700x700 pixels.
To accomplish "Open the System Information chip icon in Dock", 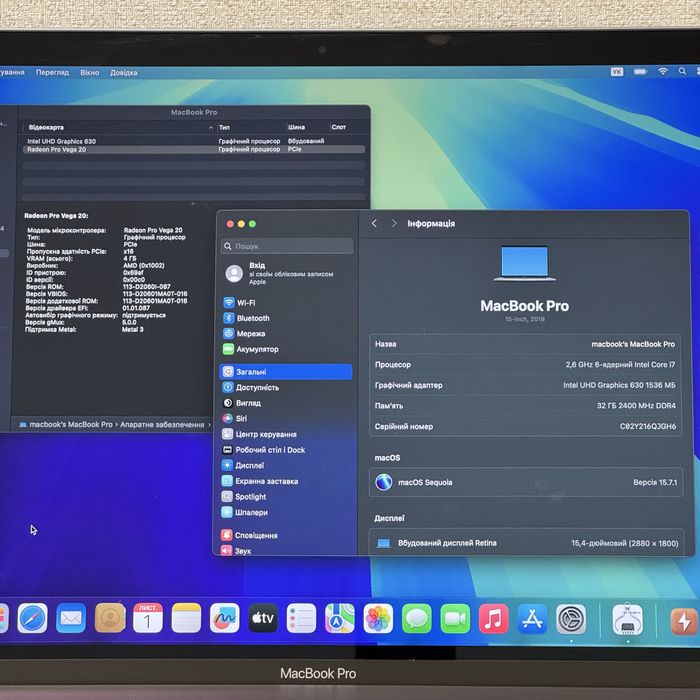I will 627,619.
